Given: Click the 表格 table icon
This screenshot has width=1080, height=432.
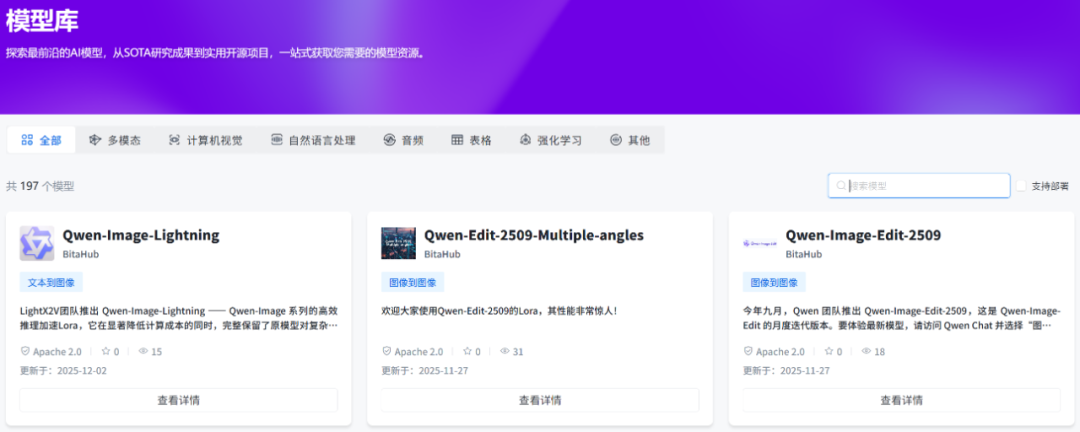Looking at the screenshot, I should (457, 141).
